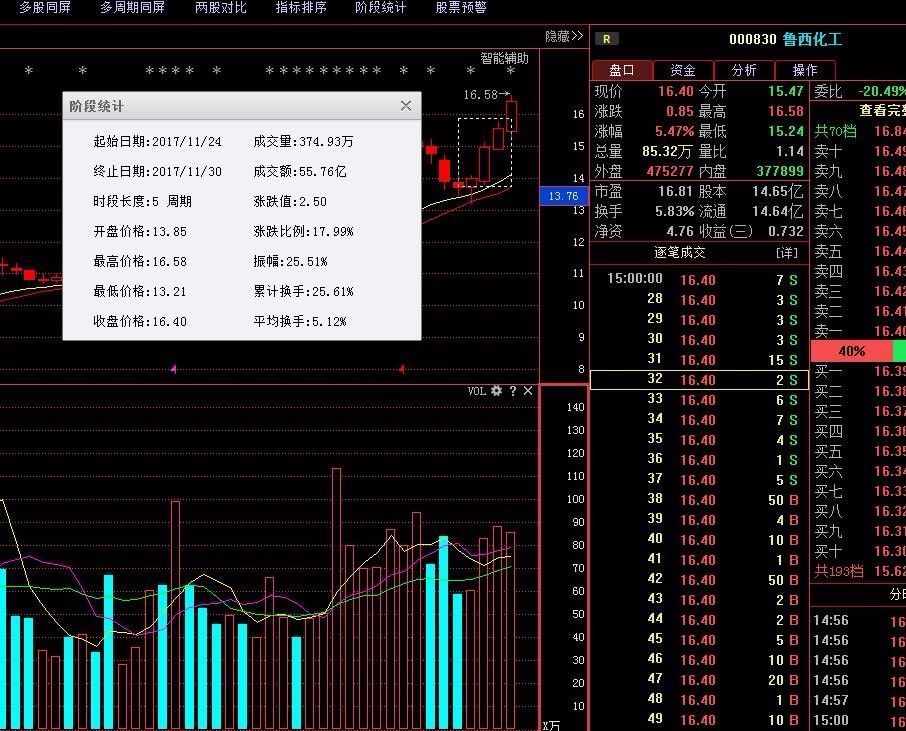Click the blue 13.76 price marker
906x731 pixels.
pos(563,196)
